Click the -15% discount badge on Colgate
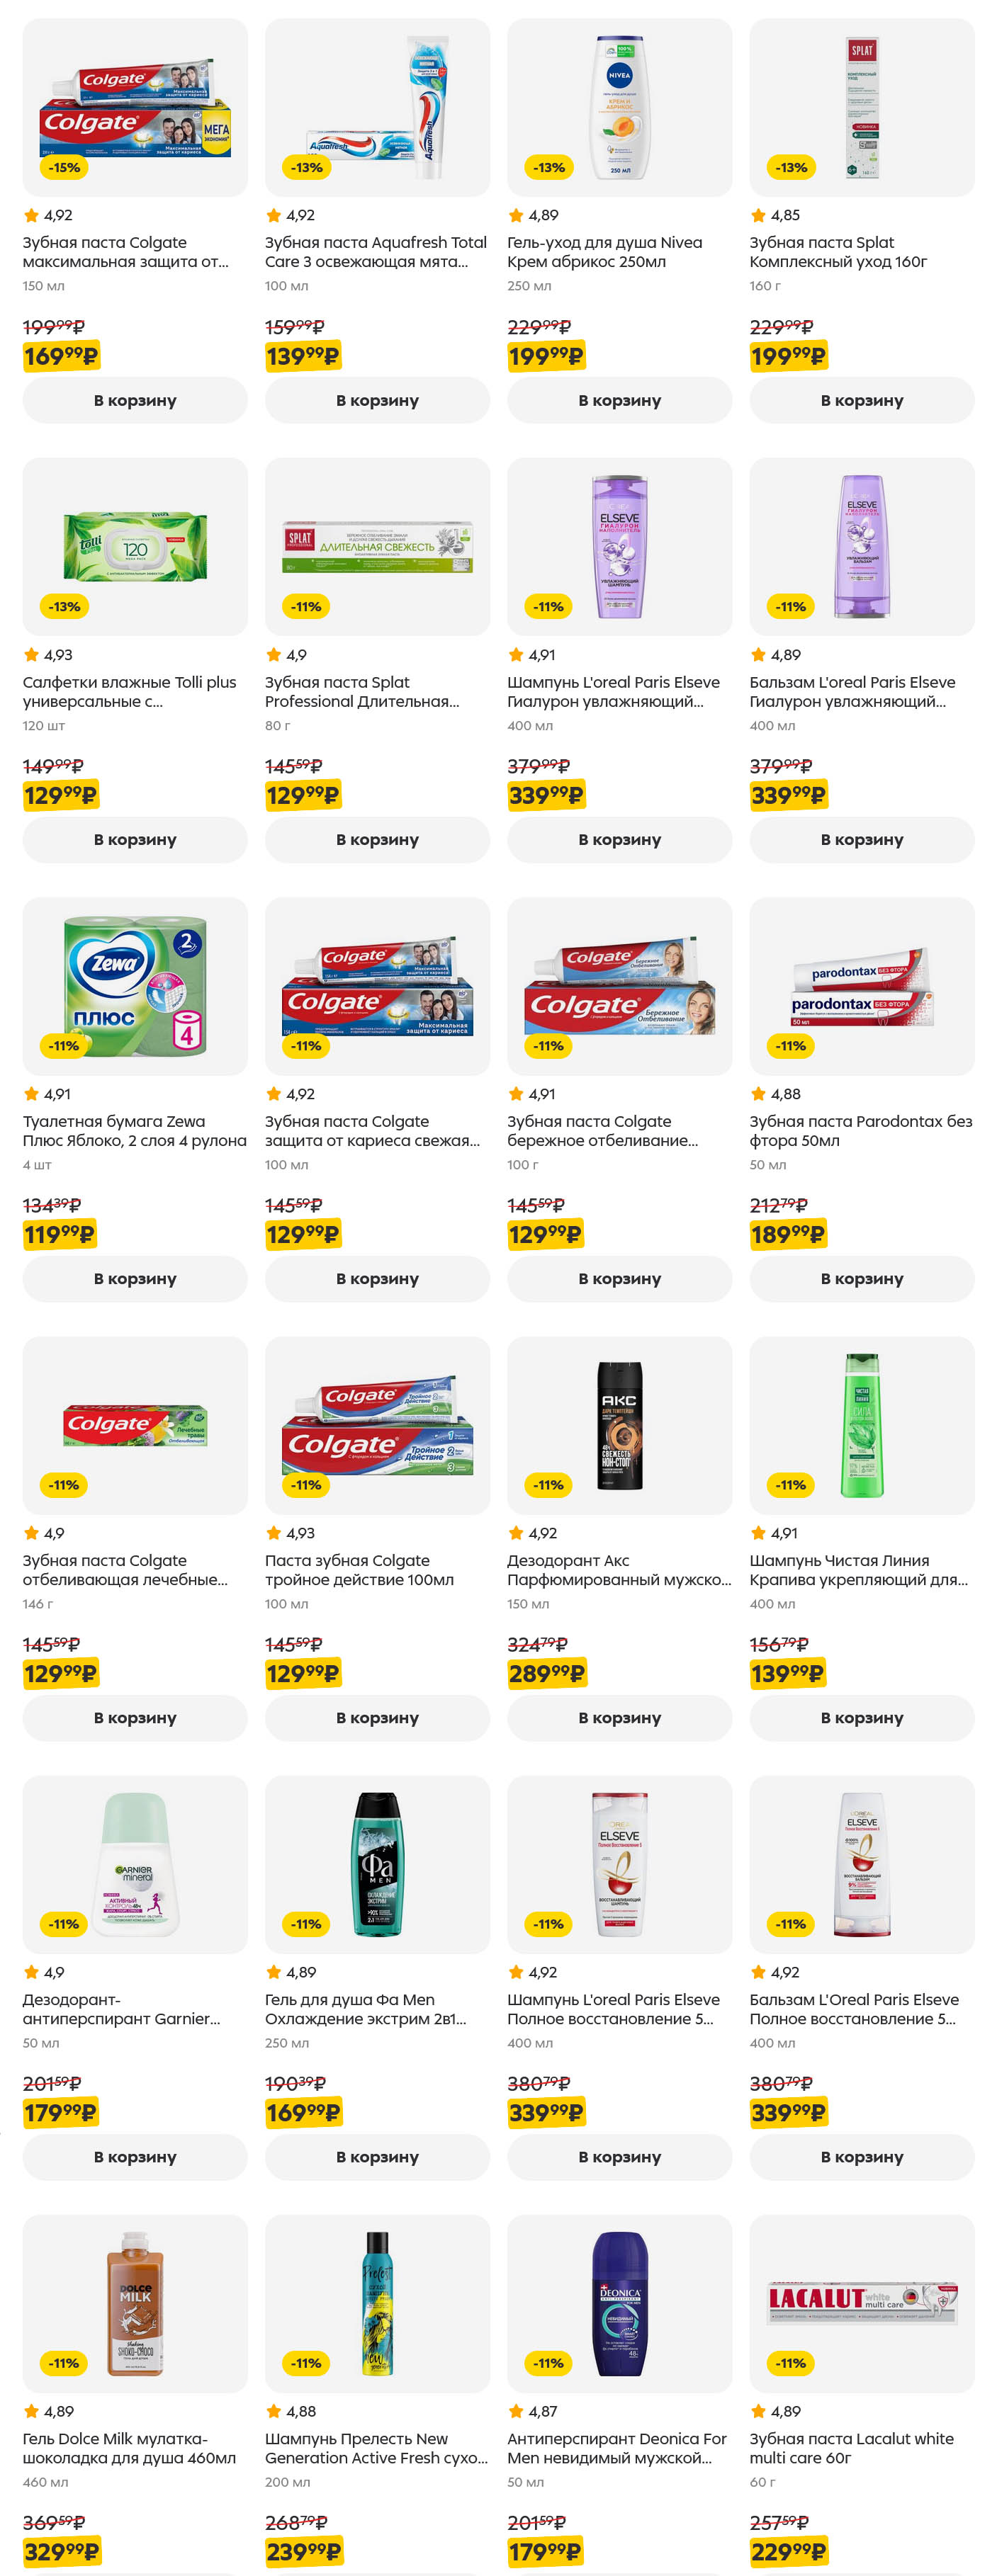997x2576 pixels. tap(64, 168)
